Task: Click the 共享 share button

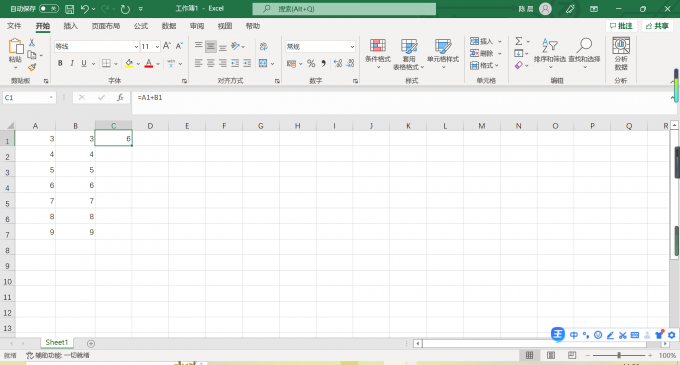Action: point(657,26)
